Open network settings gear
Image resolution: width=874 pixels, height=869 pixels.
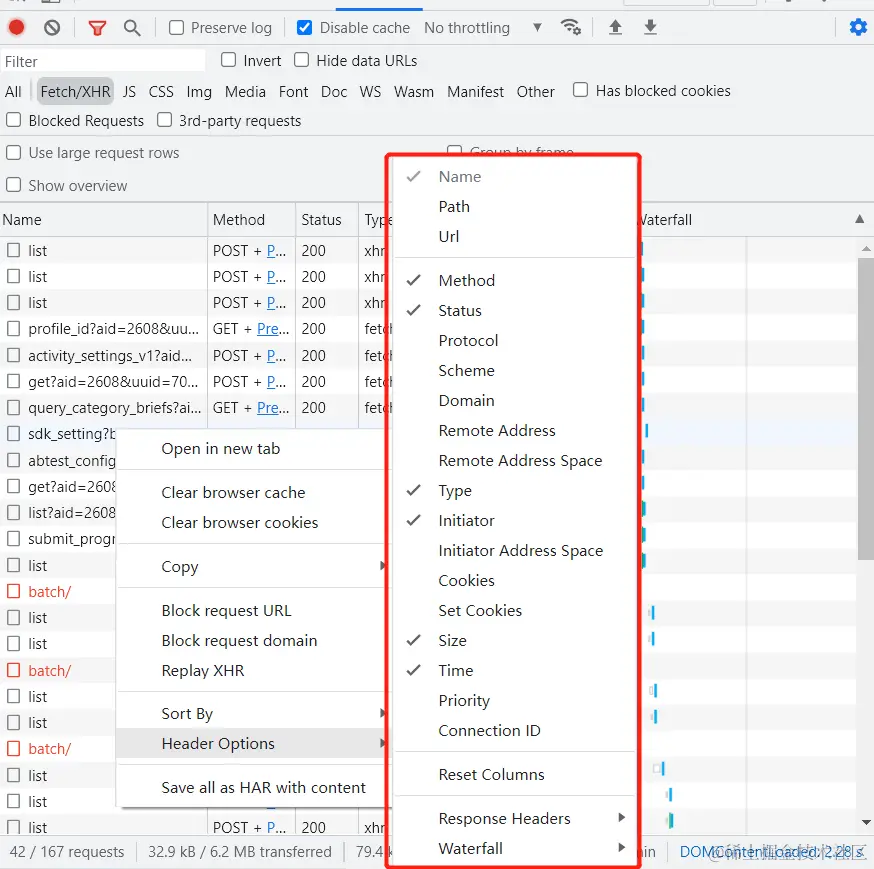point(858,27)
